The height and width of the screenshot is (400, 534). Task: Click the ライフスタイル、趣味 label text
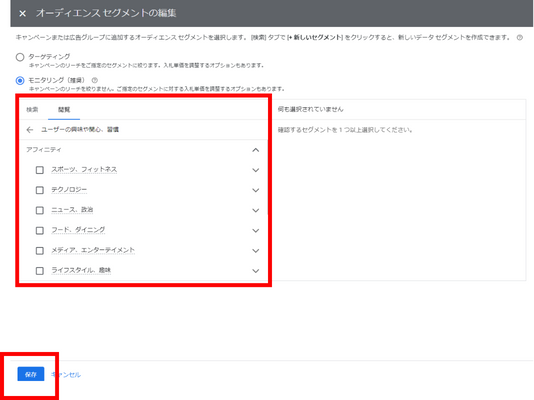81,270
